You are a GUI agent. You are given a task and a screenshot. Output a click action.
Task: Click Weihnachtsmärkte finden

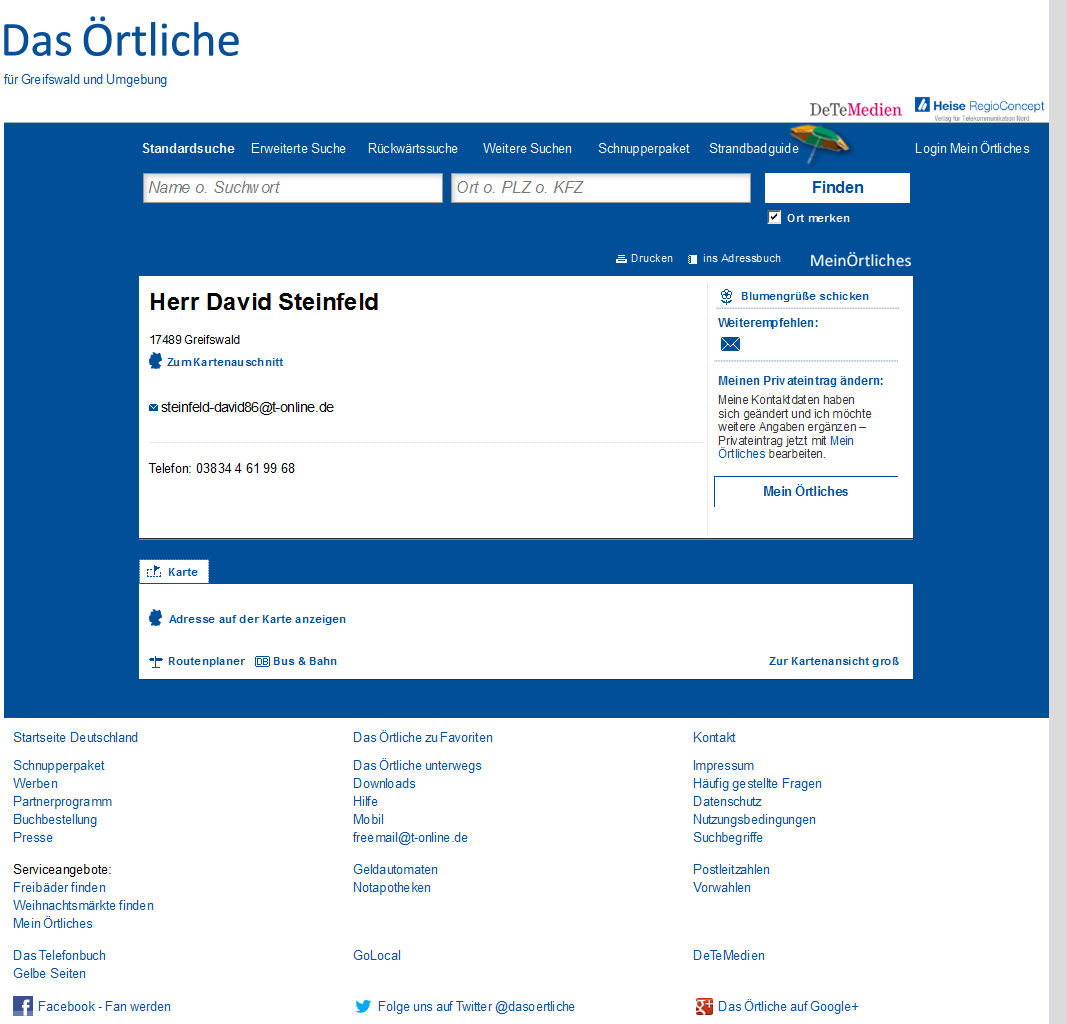pos(84,906)
